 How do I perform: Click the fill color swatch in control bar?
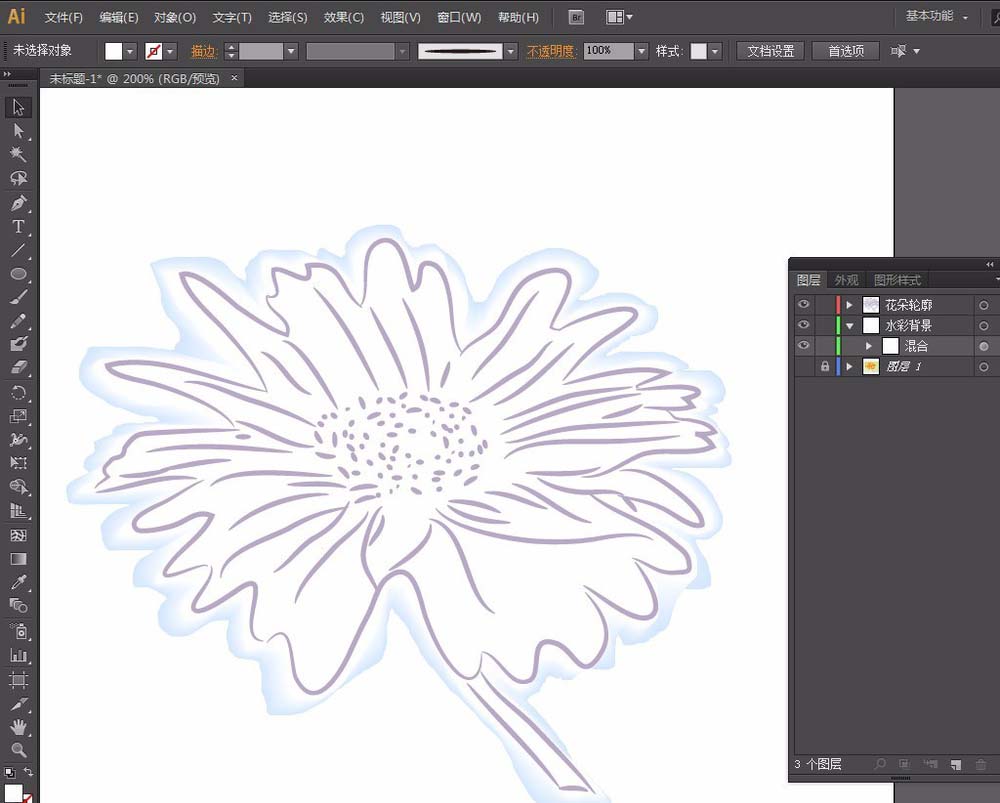tap(113, 51)
